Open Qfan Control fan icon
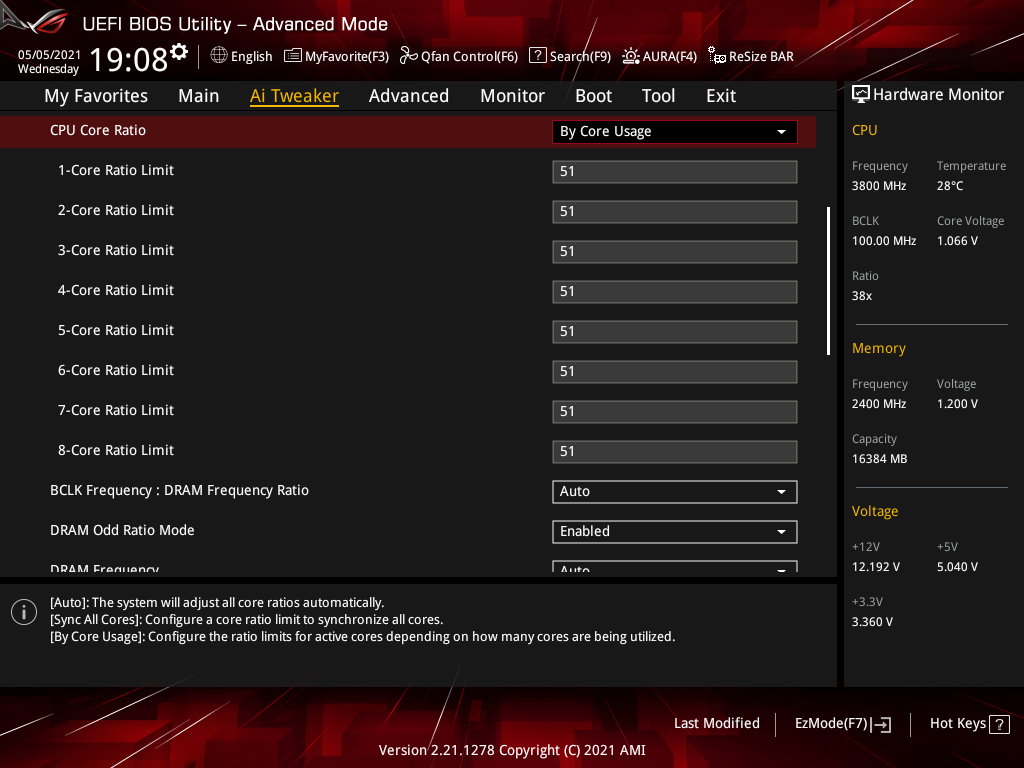Screen dimensions: 1024x768 (x=408, y=56)
